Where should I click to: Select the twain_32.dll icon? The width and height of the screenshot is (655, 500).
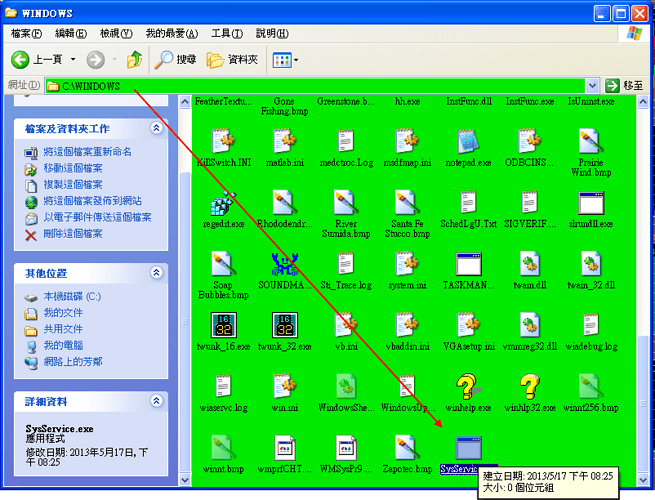[x=591, y=264]
